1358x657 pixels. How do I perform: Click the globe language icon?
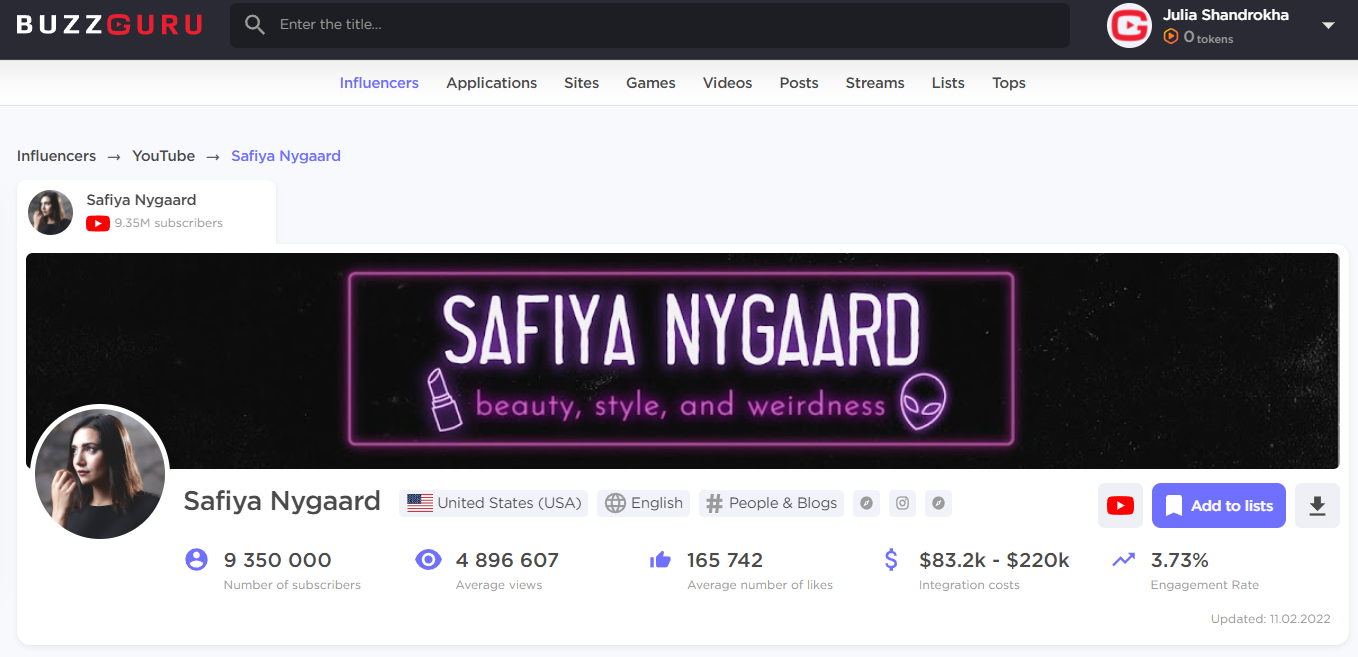[x=616, y=503]
